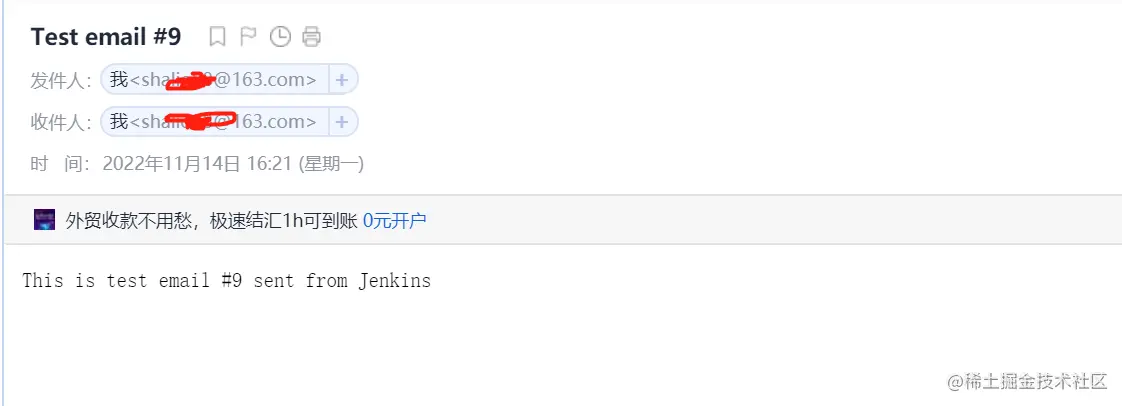The height and width of the screenshot is (406, 1122).
Task: Click the word Jenkins in the body
Action: (x=394, y=280)
